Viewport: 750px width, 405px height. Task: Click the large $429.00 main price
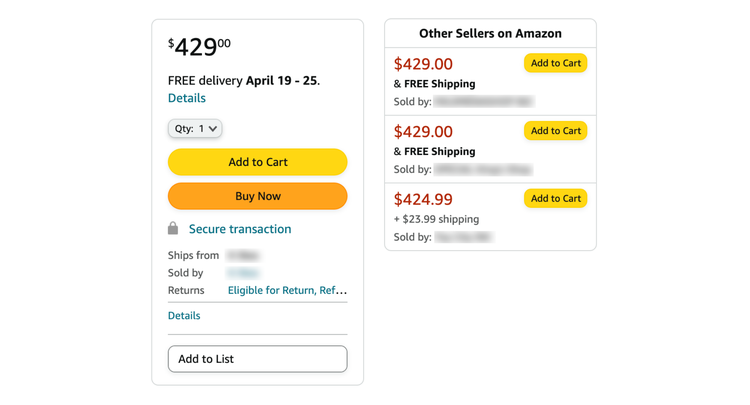(x=200, y=47)
